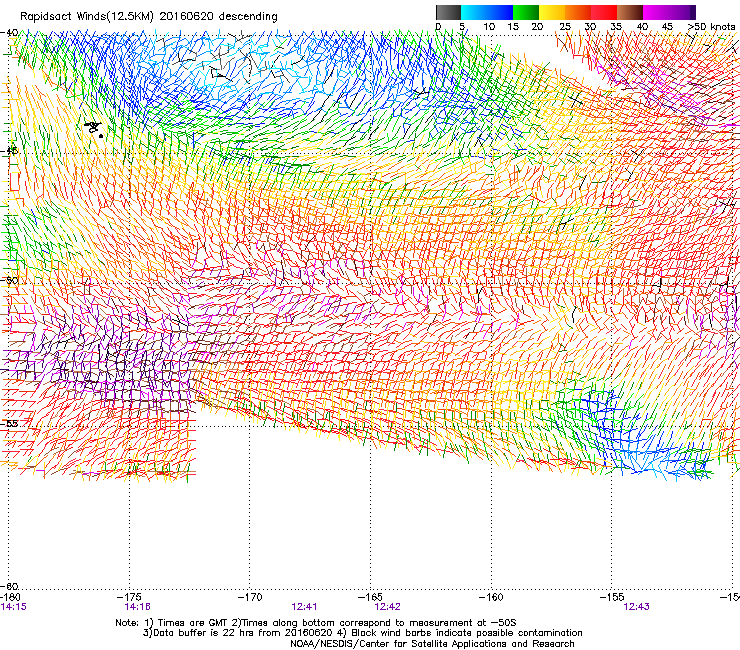Click the '25' label under the color bar

(565, 27)
